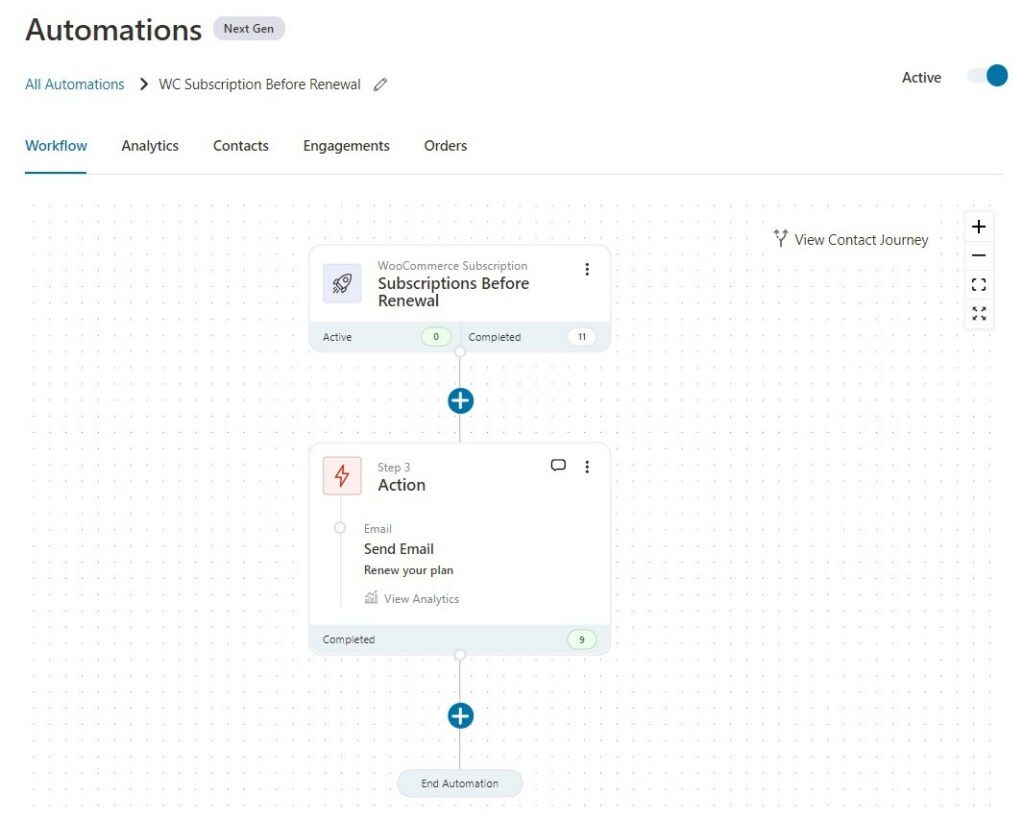Click the trigger Completed count badge 11

point(581,337)
